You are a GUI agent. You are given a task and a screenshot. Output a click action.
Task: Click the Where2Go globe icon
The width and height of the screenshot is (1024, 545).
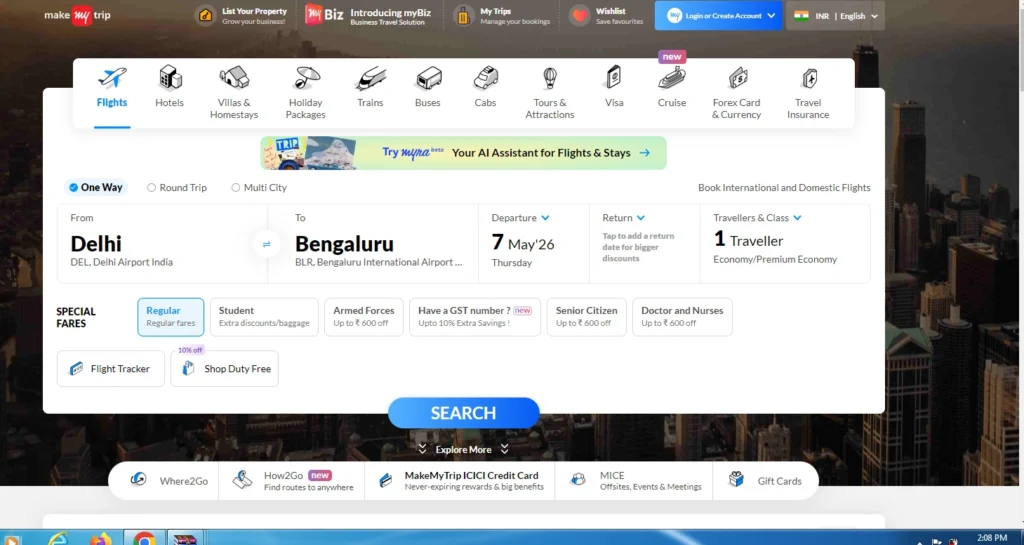pos(138,480)
